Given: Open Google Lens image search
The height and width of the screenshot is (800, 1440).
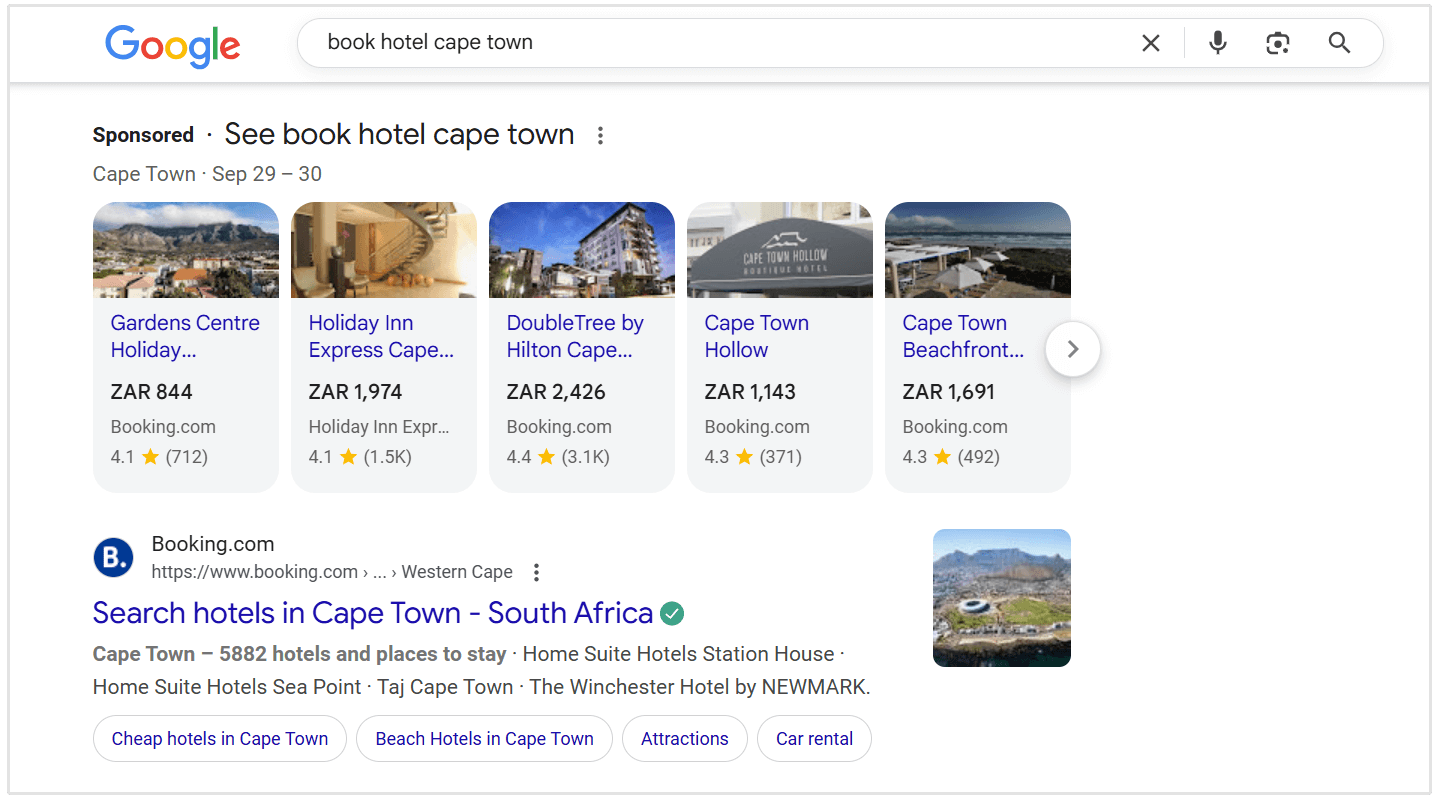Looking at the screenshot, I should click(x=1278, y=43).
